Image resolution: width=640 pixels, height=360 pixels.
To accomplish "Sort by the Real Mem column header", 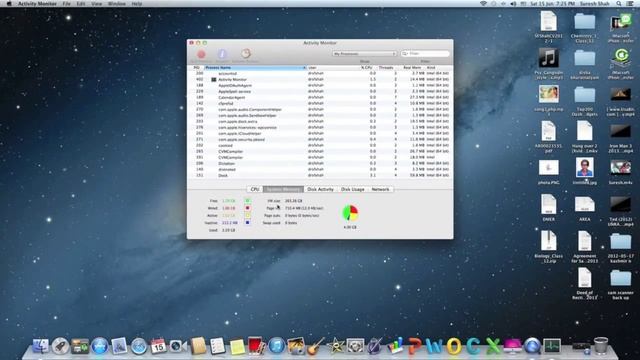I will (x=411, y=68).
